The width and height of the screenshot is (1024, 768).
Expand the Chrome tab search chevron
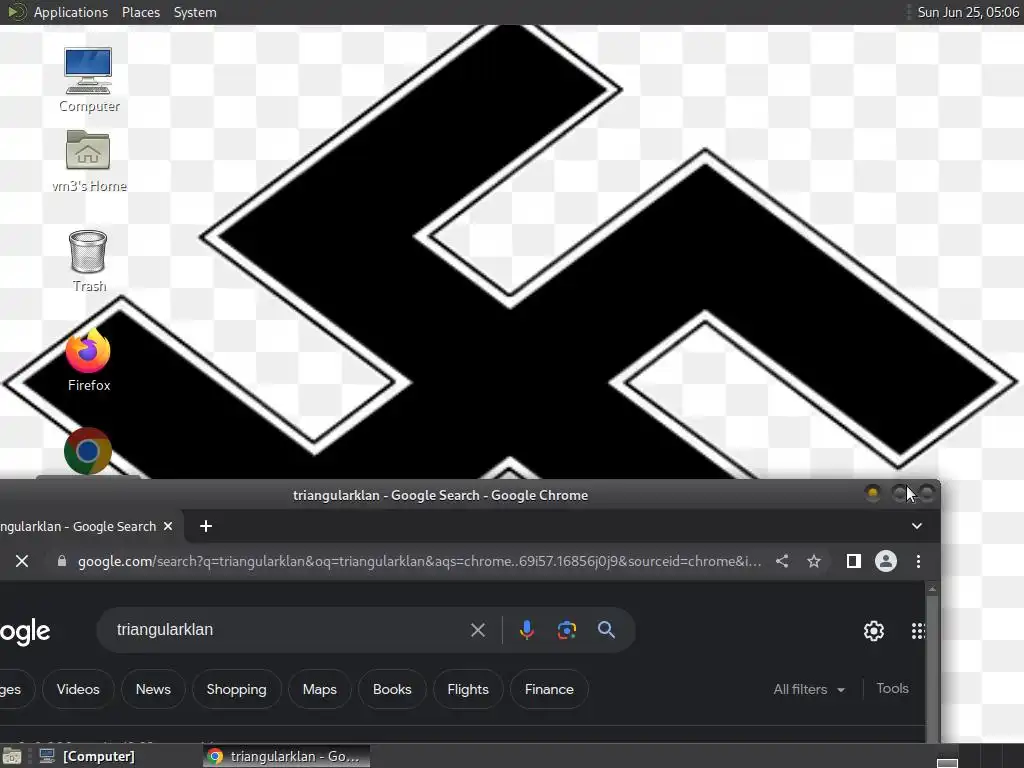pos(917,526)
